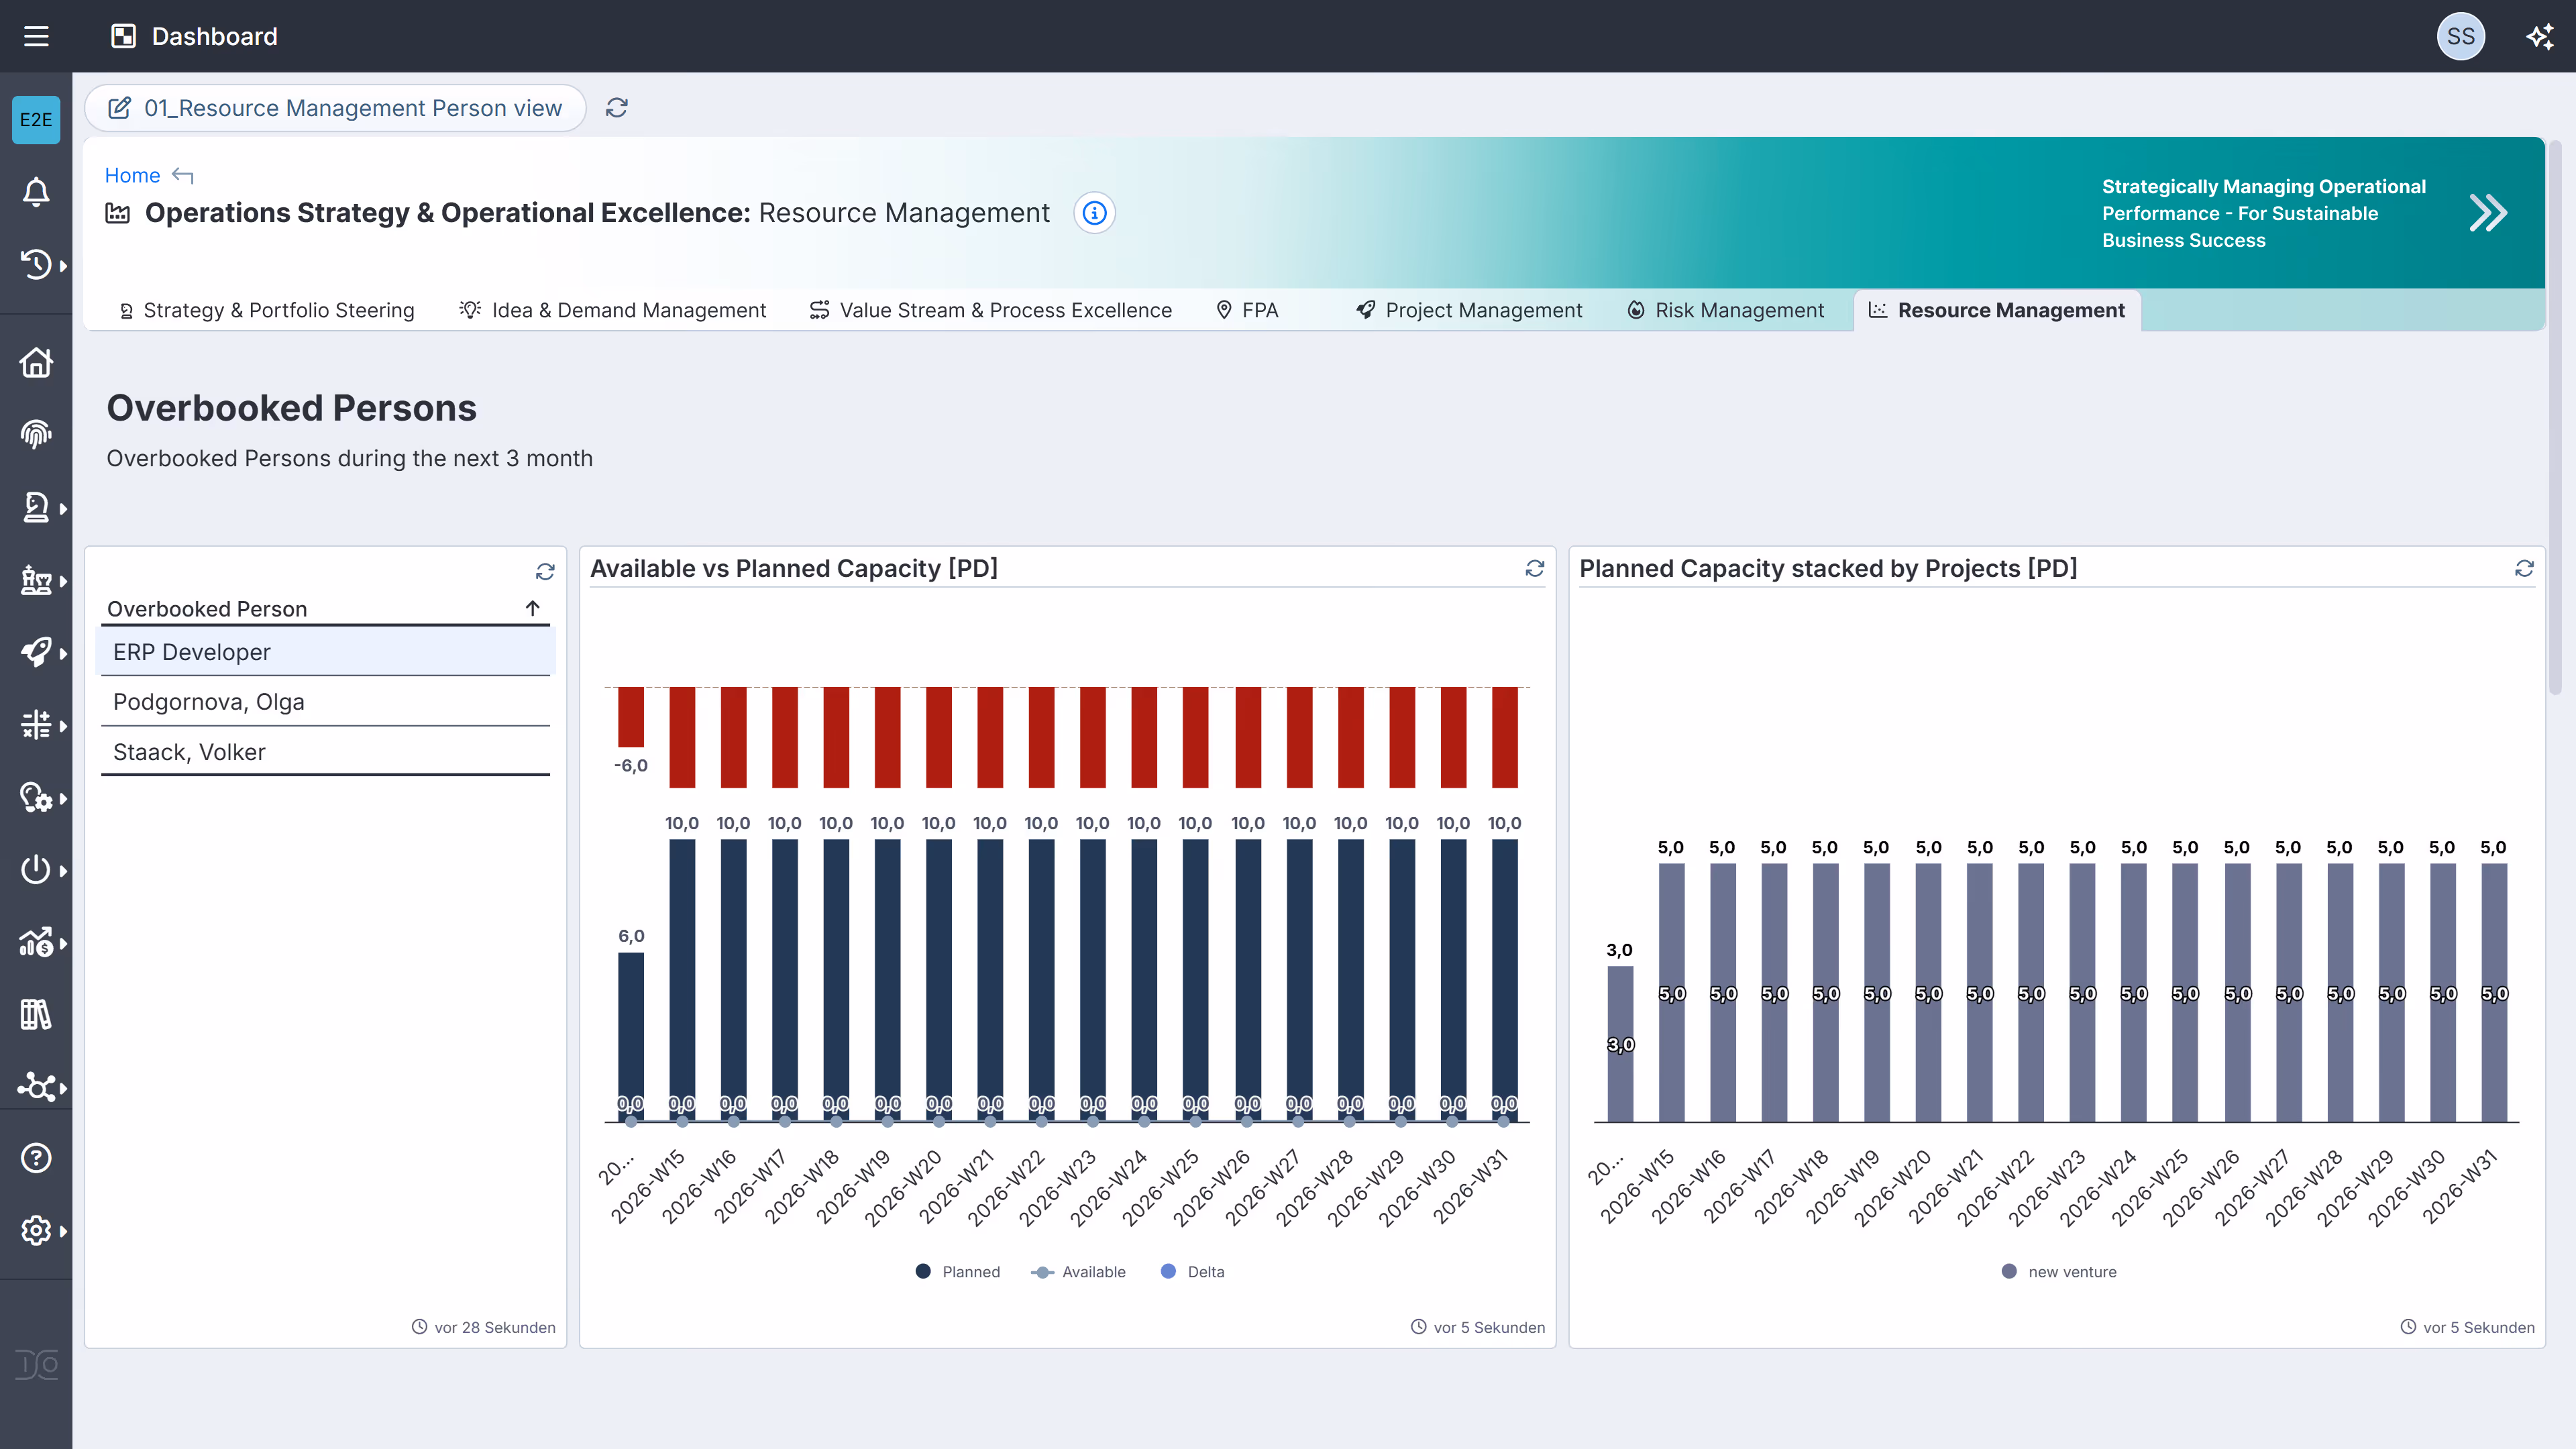Open the home icon in sidebar

[36, 362]
